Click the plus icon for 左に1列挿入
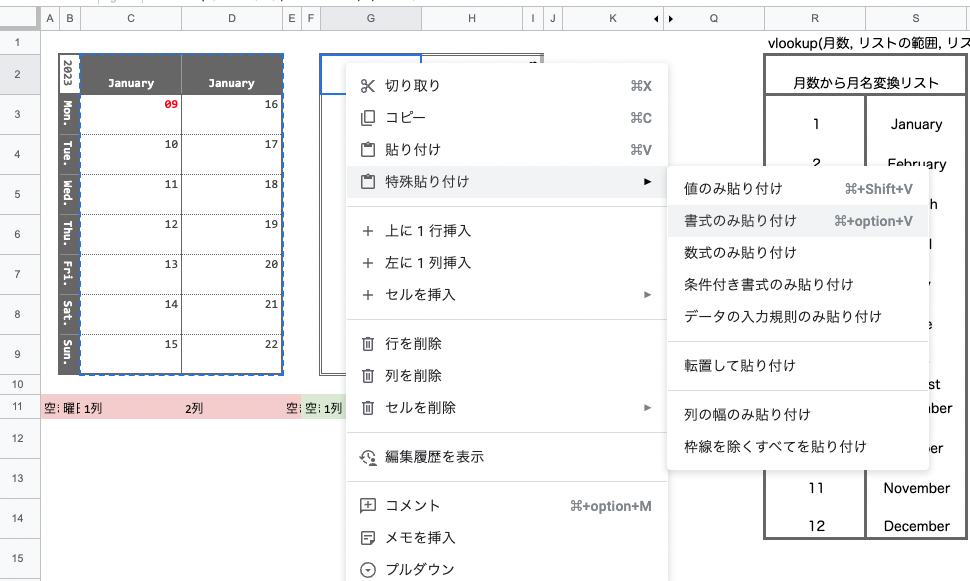 [368, 263]
